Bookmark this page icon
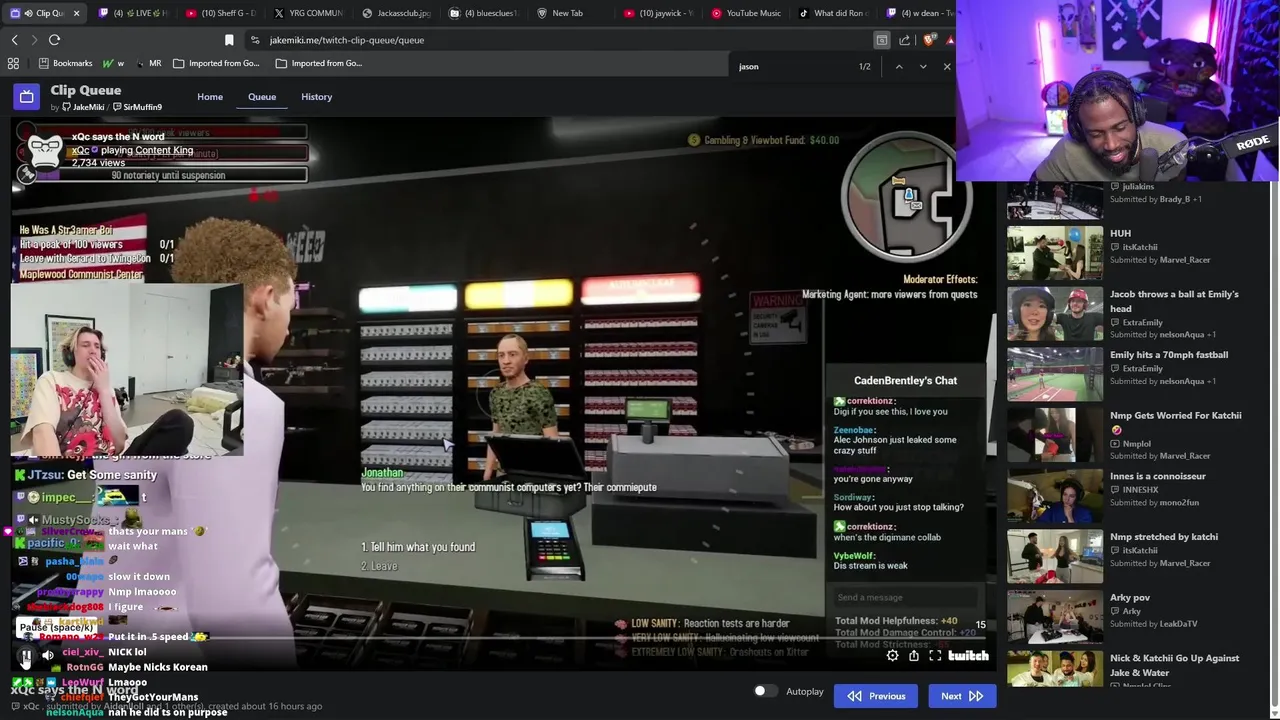 pyautogui.click(x=229, y=40)
